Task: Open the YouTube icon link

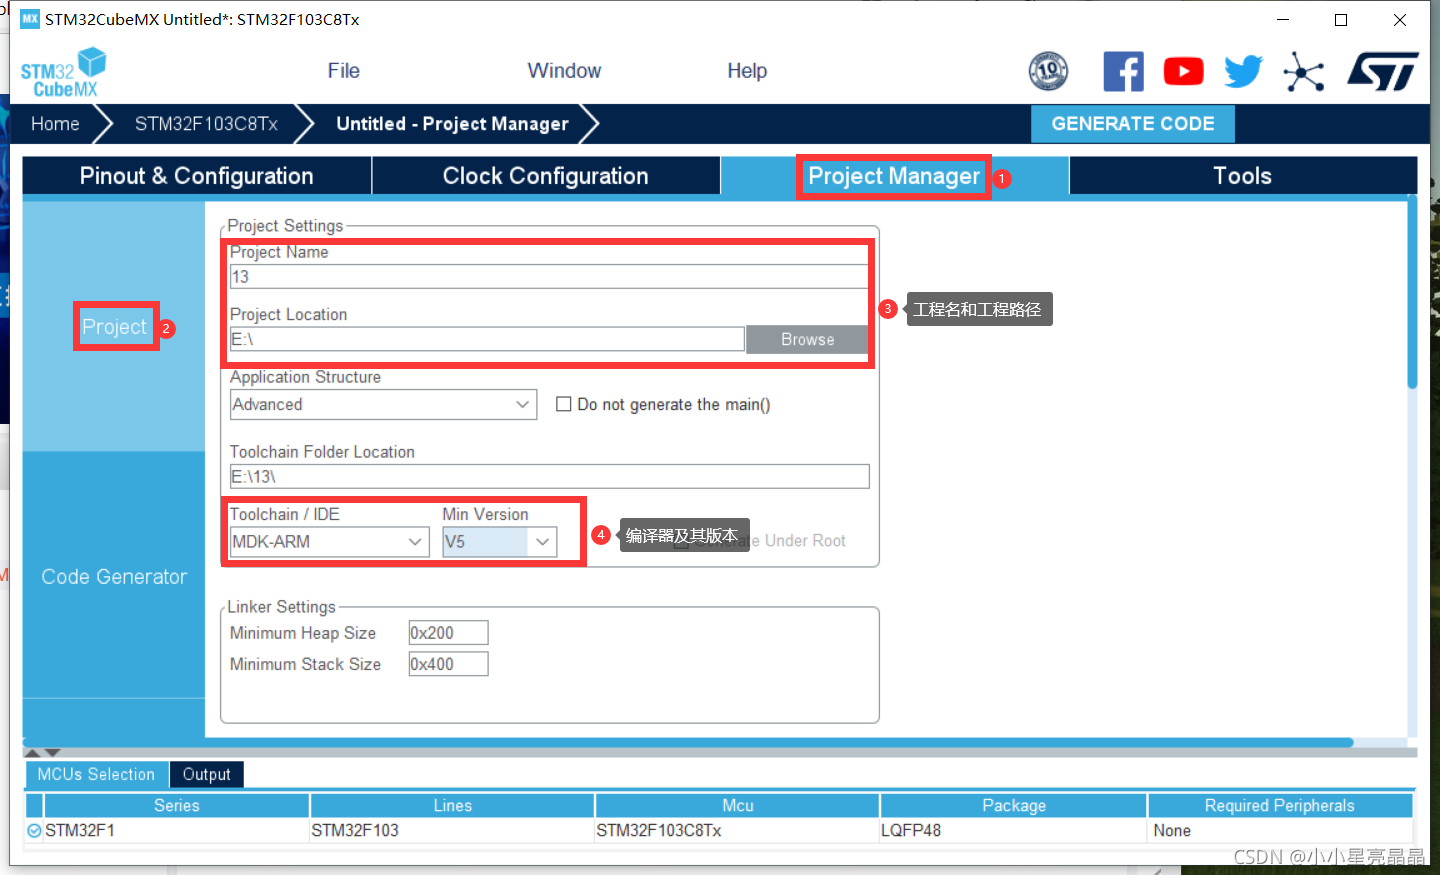Action: tap(1183, 71)
